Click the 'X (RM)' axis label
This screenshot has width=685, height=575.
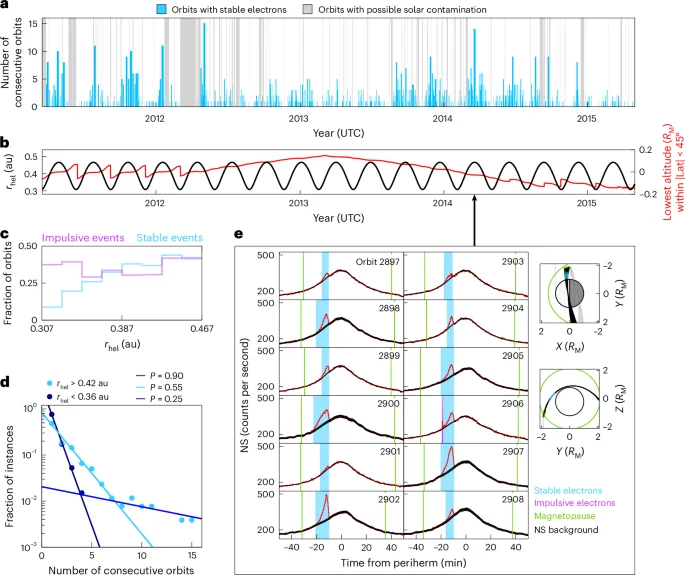tap(570, 346)
